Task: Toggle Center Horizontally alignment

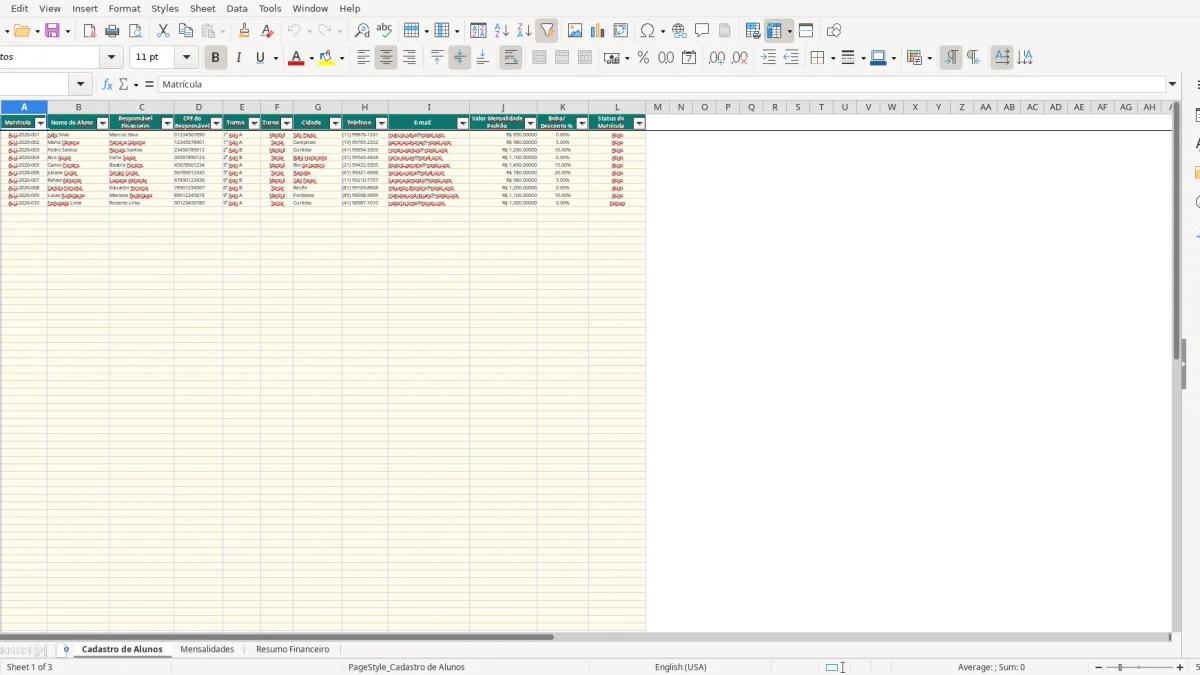Action: point(386,58)
